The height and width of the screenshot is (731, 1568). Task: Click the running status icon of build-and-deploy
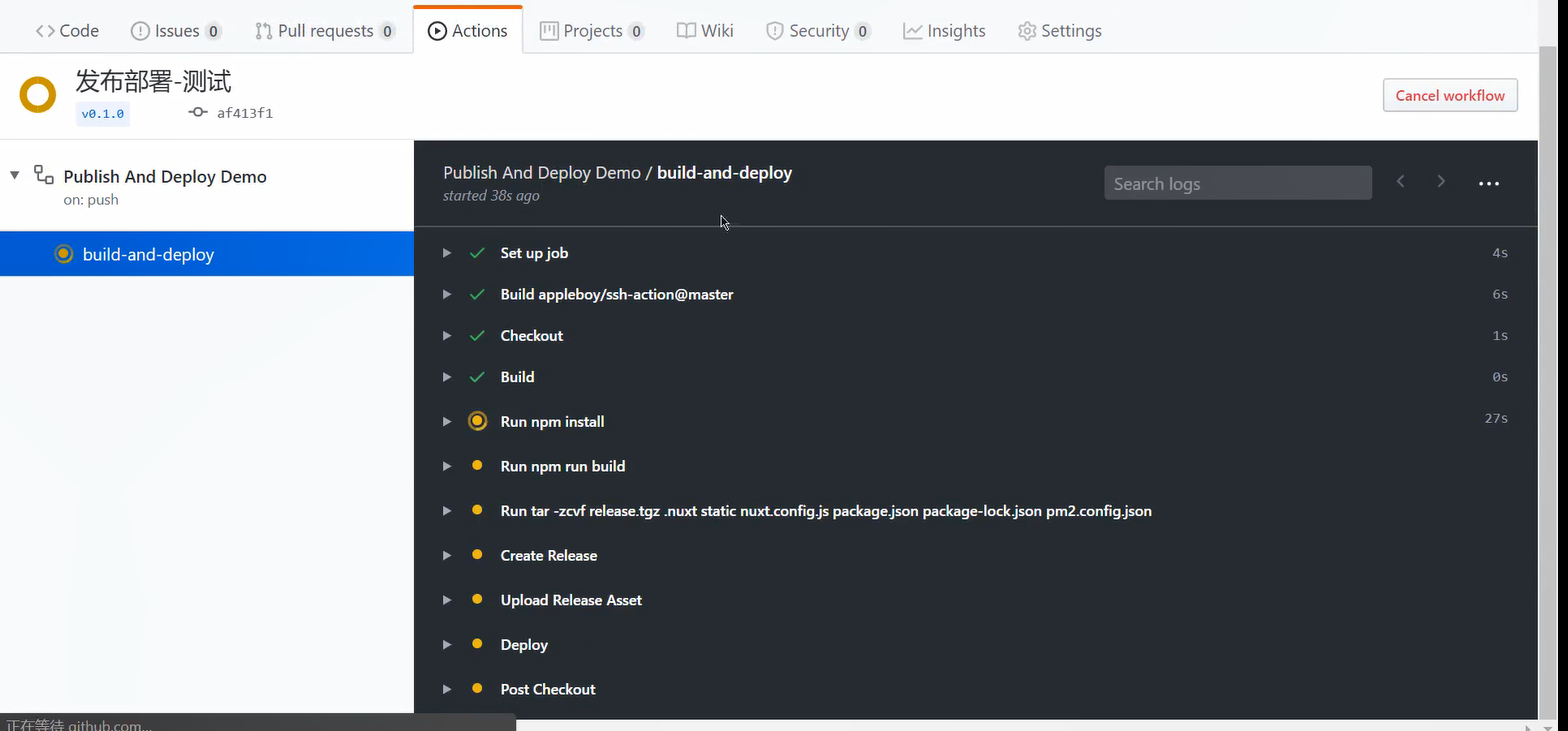(63, 254)
